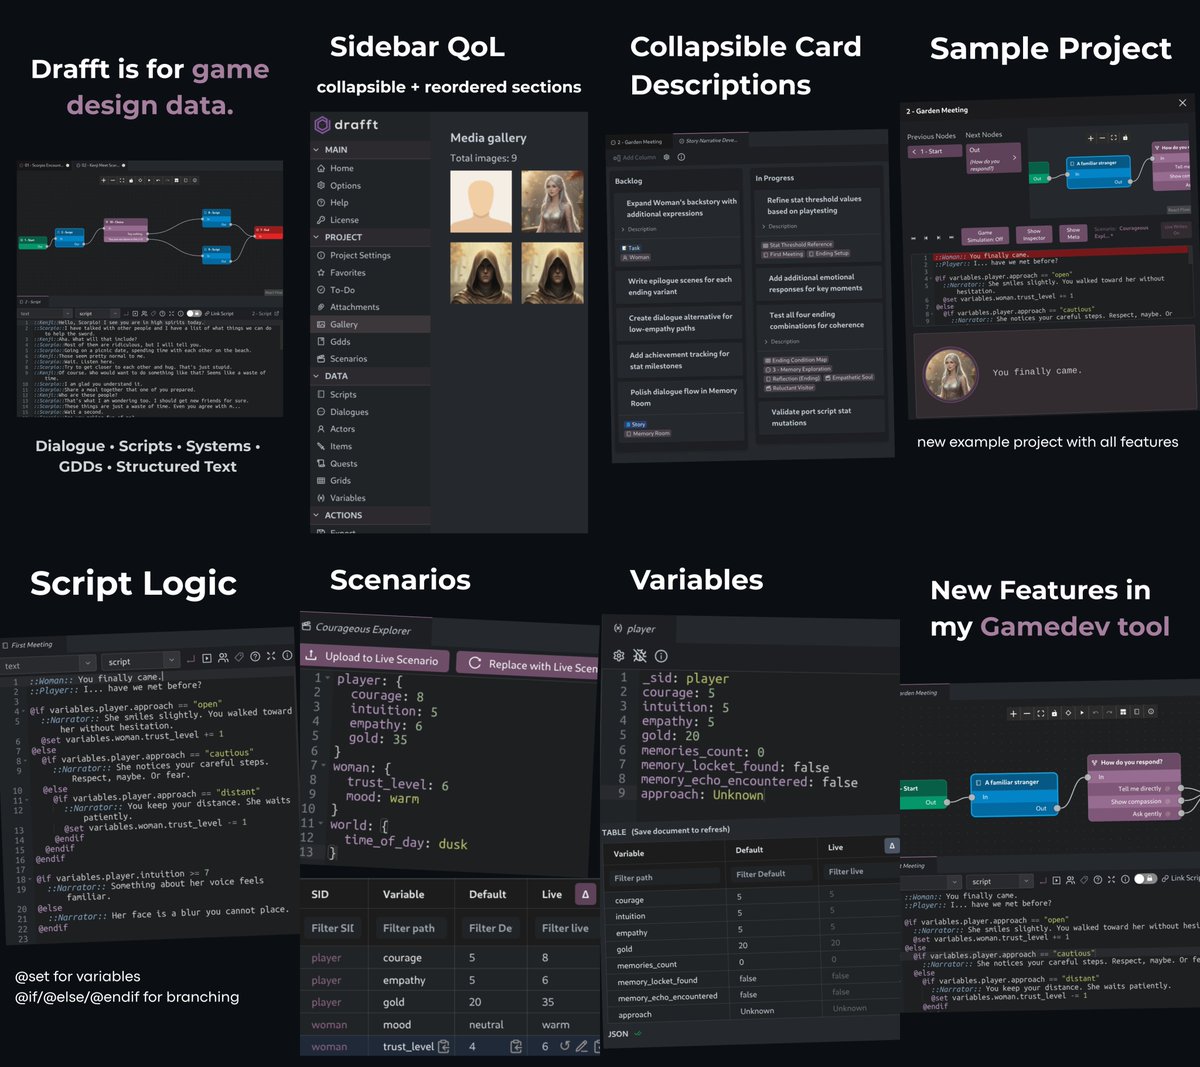
Task: Click the help icon in Script Logic toolbar
Action: 255,657
